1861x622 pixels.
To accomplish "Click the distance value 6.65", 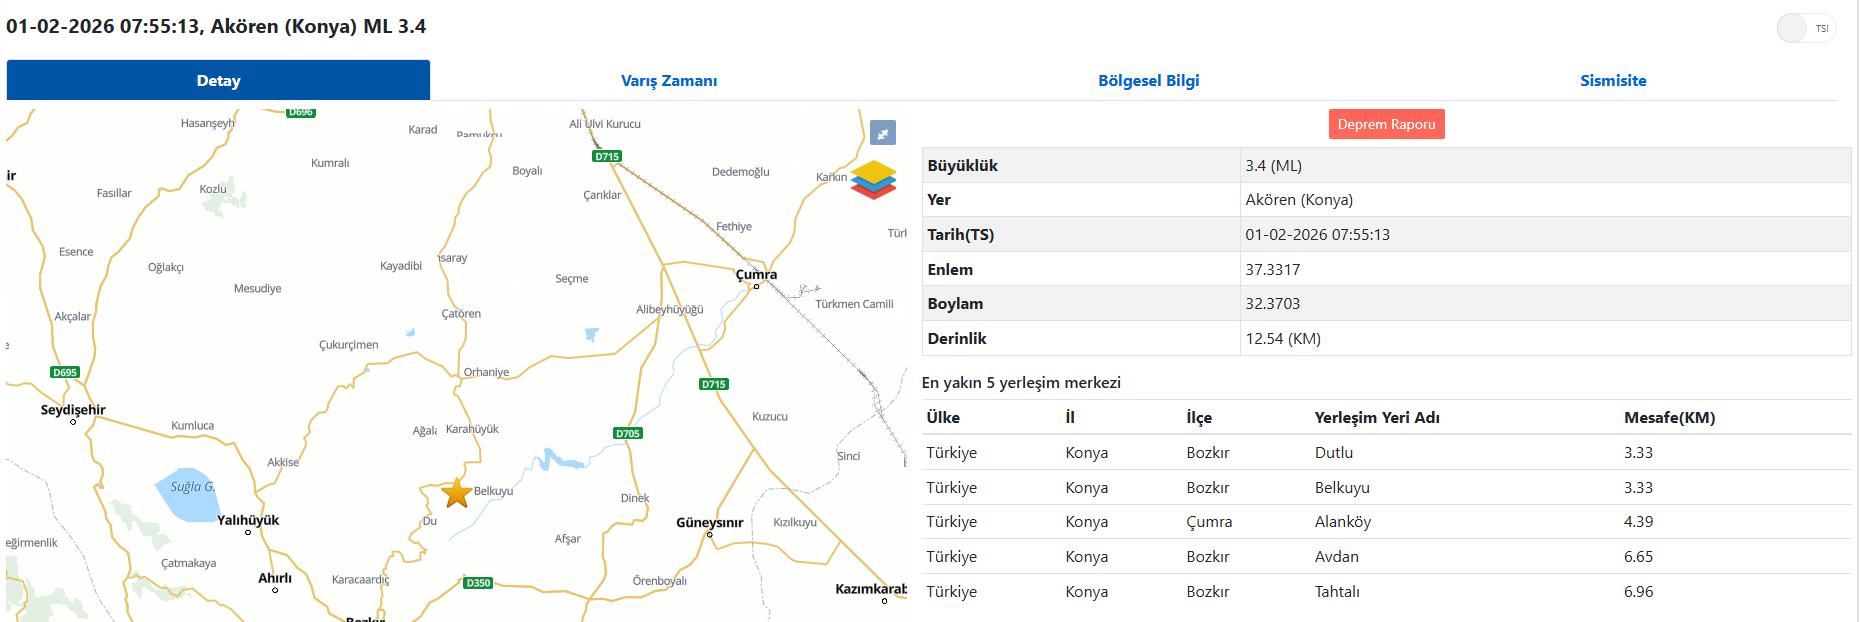I will pyautogui.click(x=1638, y=557).
